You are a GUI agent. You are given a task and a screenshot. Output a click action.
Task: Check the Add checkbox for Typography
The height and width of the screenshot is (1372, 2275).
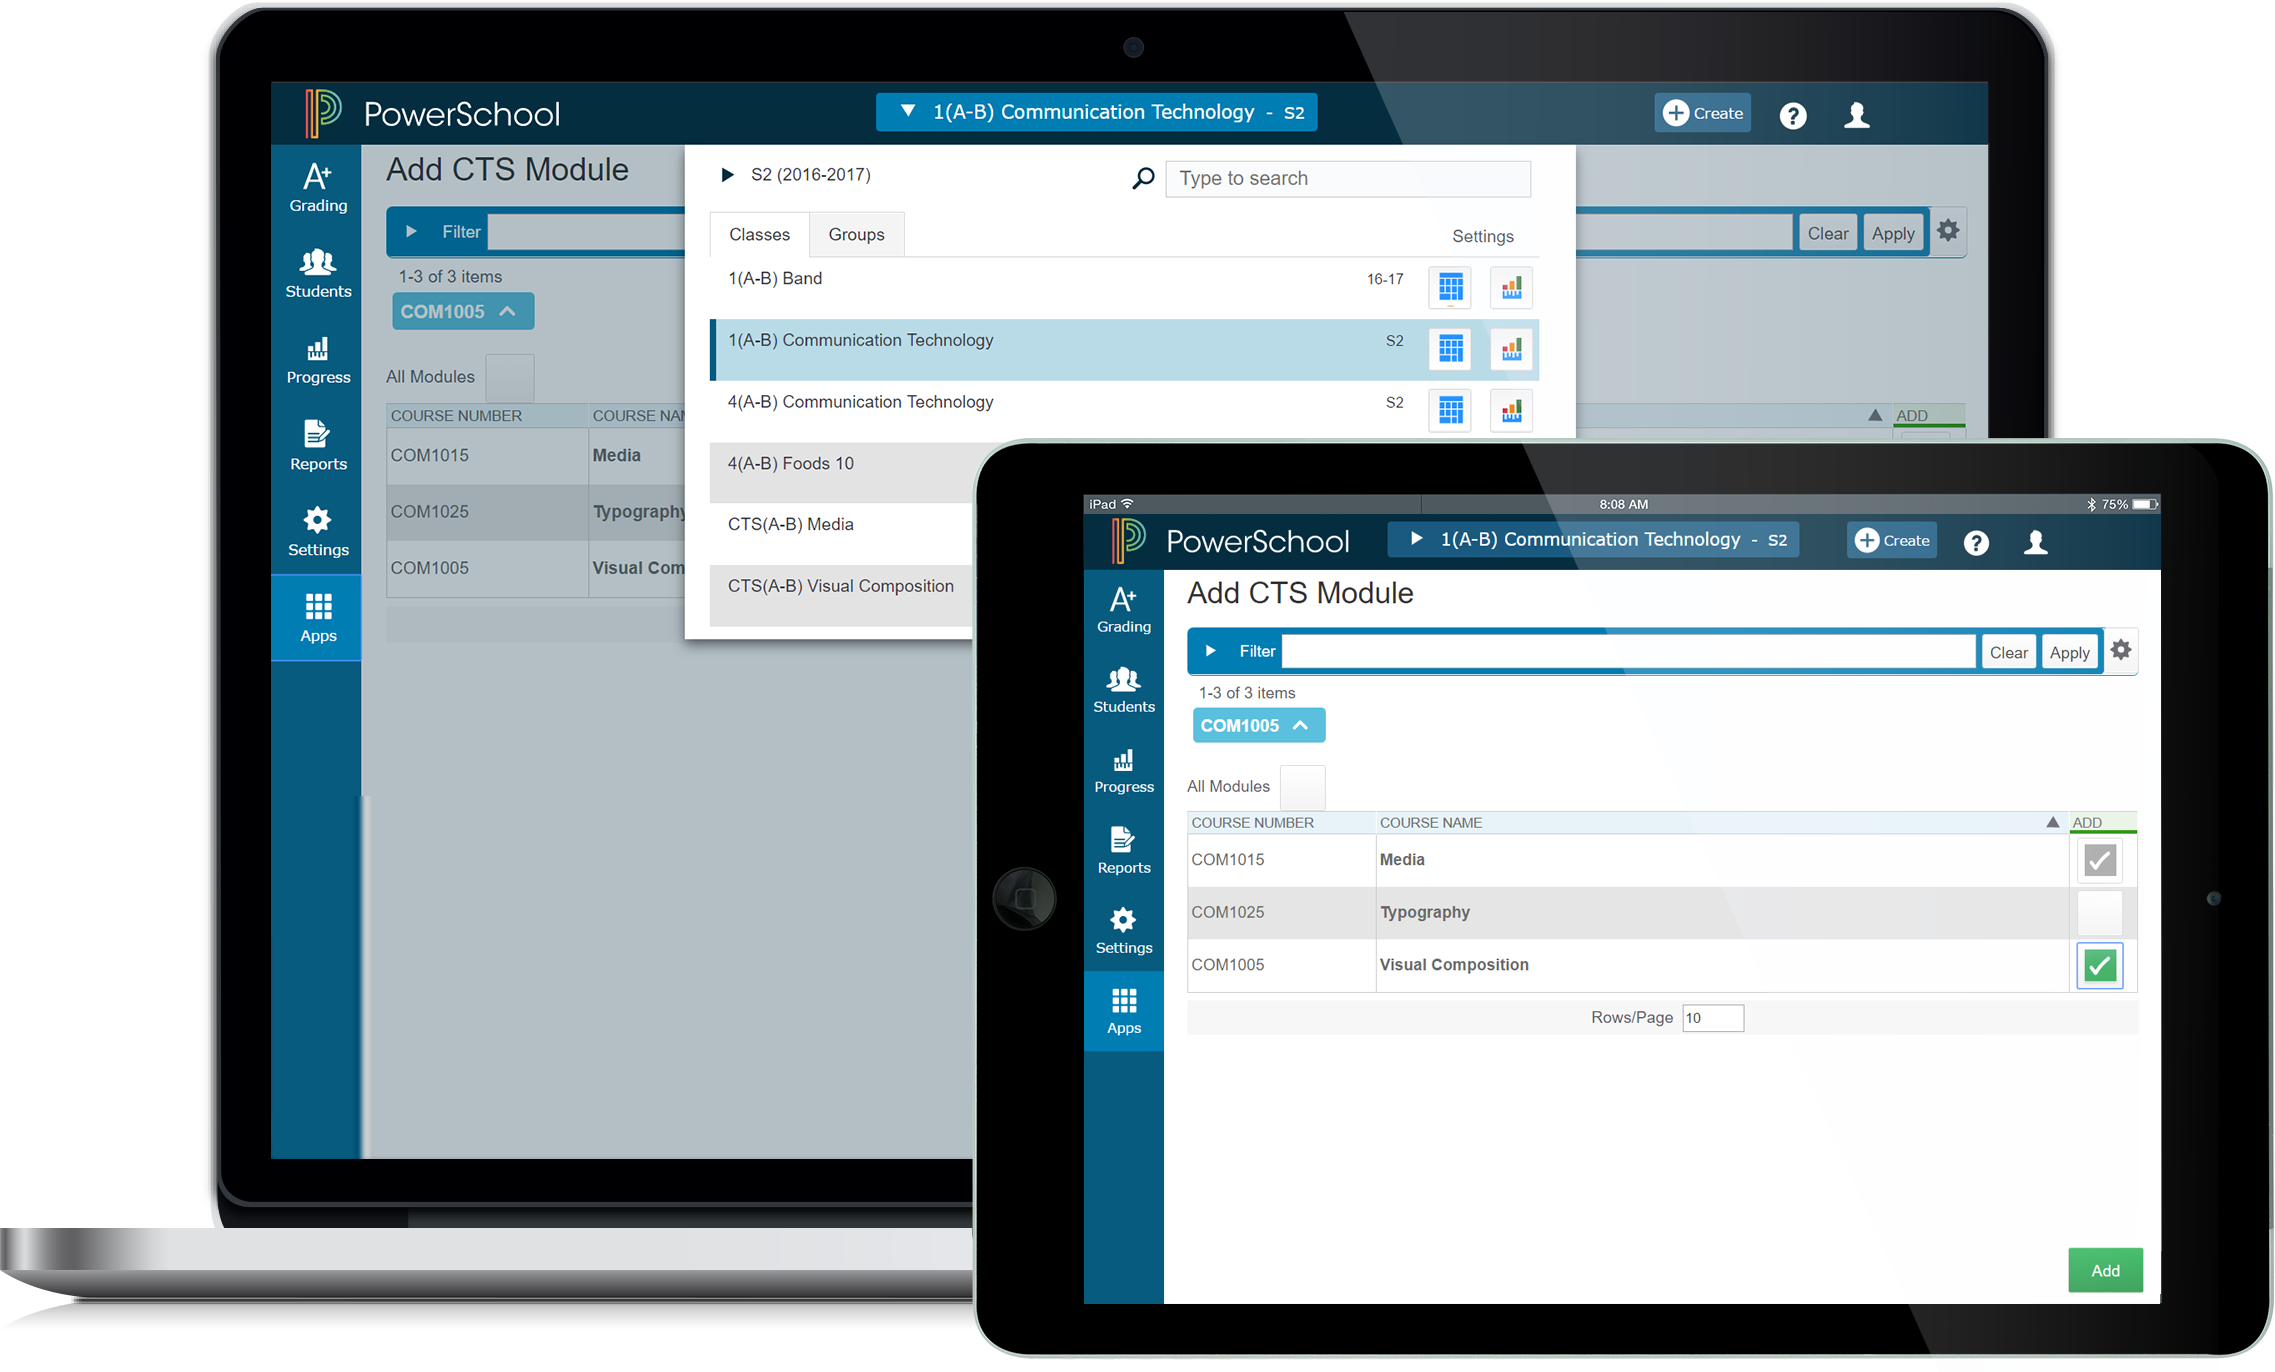[x=2099, y=912]
